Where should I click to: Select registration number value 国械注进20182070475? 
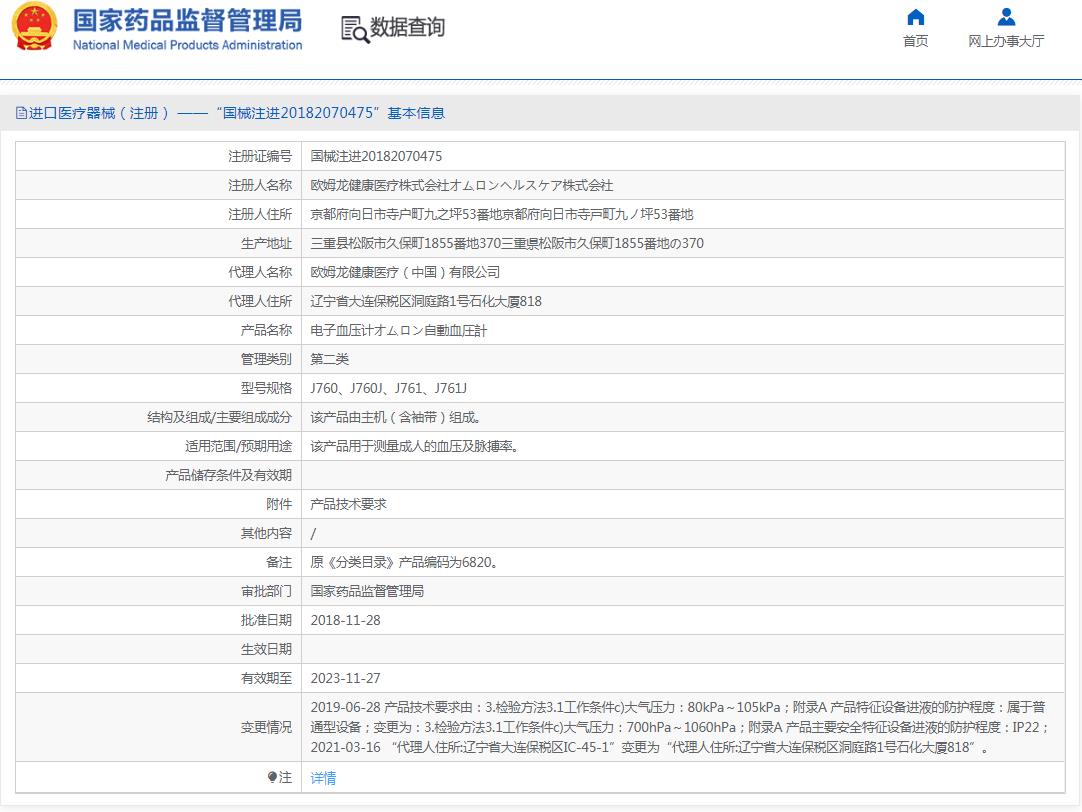pos(376,156)
